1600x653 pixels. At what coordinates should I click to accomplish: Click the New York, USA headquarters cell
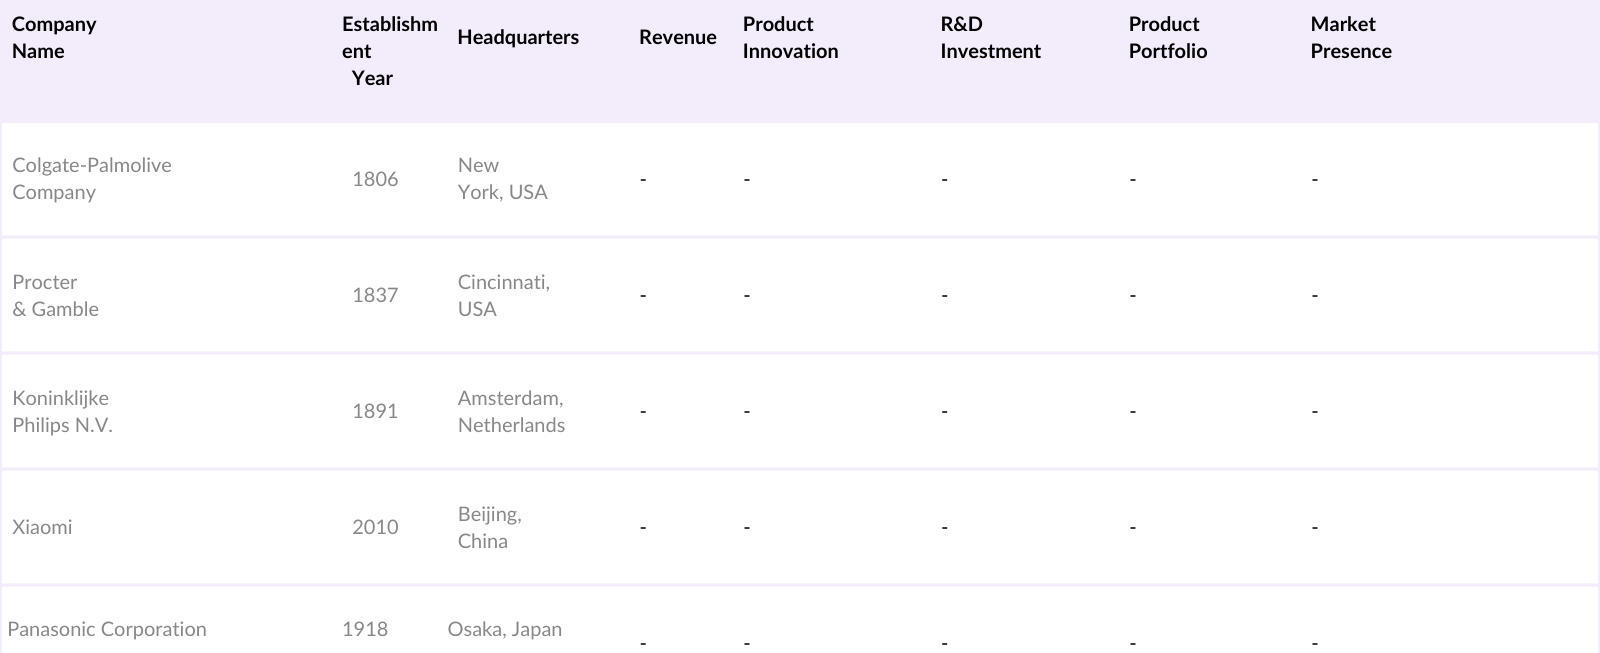tap(502, 179)
